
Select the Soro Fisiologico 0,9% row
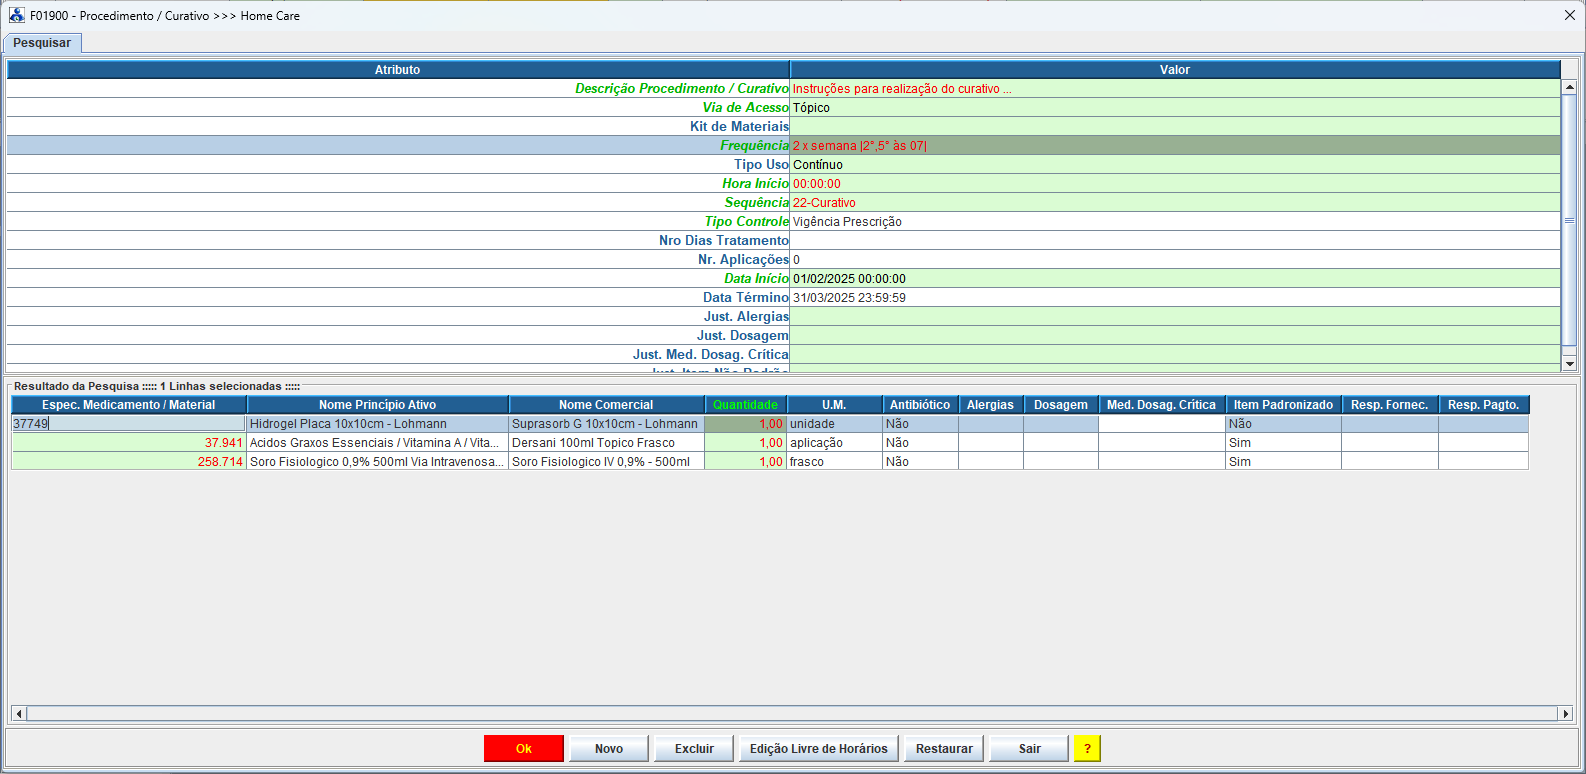376,462
